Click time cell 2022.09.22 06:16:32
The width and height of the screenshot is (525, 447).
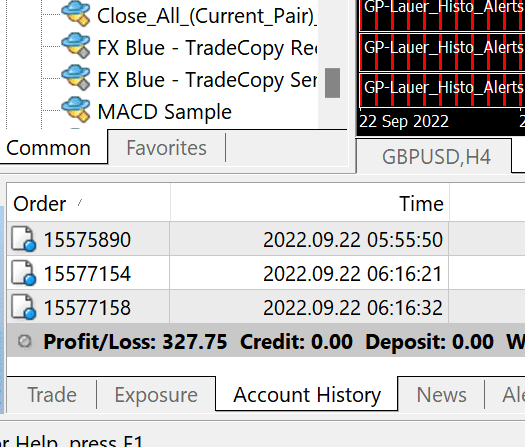[x=353, y=307]
